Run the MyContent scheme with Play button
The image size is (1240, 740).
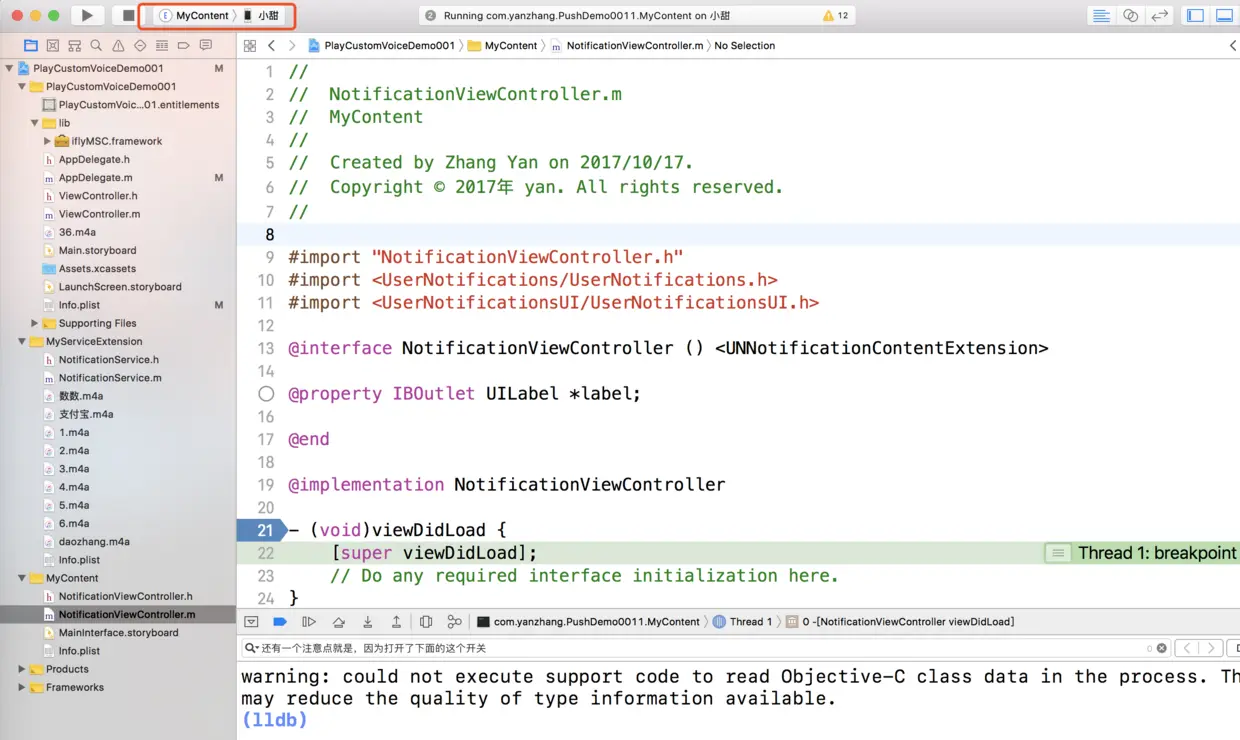tap(87, 15)
